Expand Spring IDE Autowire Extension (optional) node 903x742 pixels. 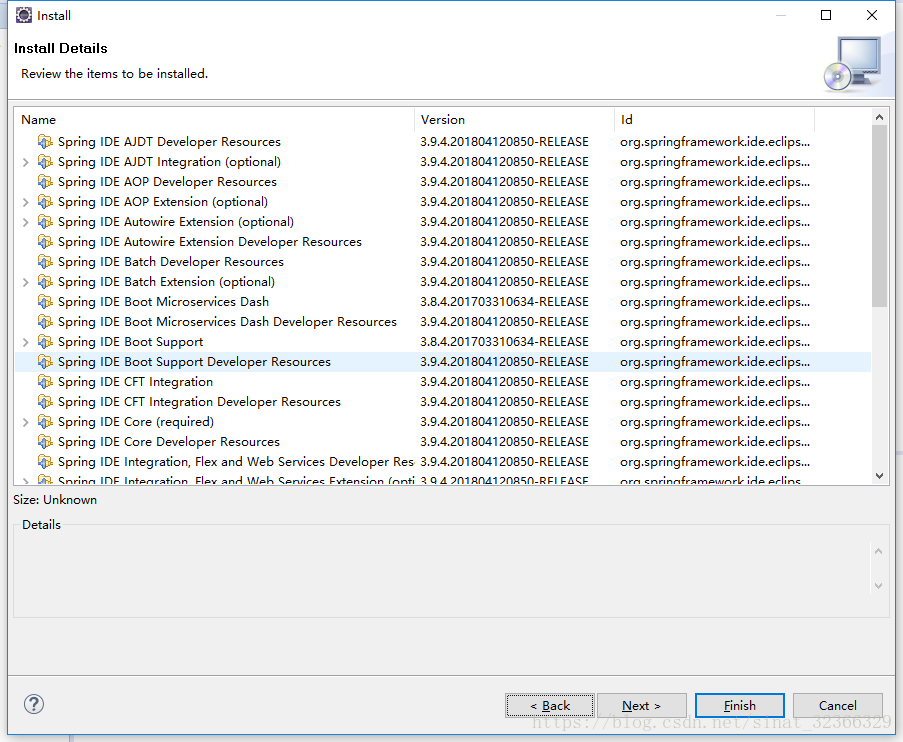point(25,222)
